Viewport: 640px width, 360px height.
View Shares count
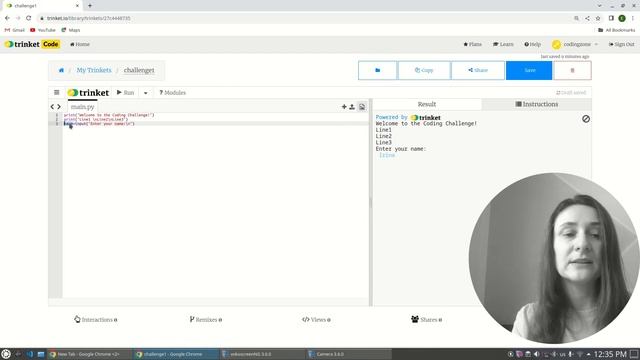pyautogui.click(x=427, y=320)
